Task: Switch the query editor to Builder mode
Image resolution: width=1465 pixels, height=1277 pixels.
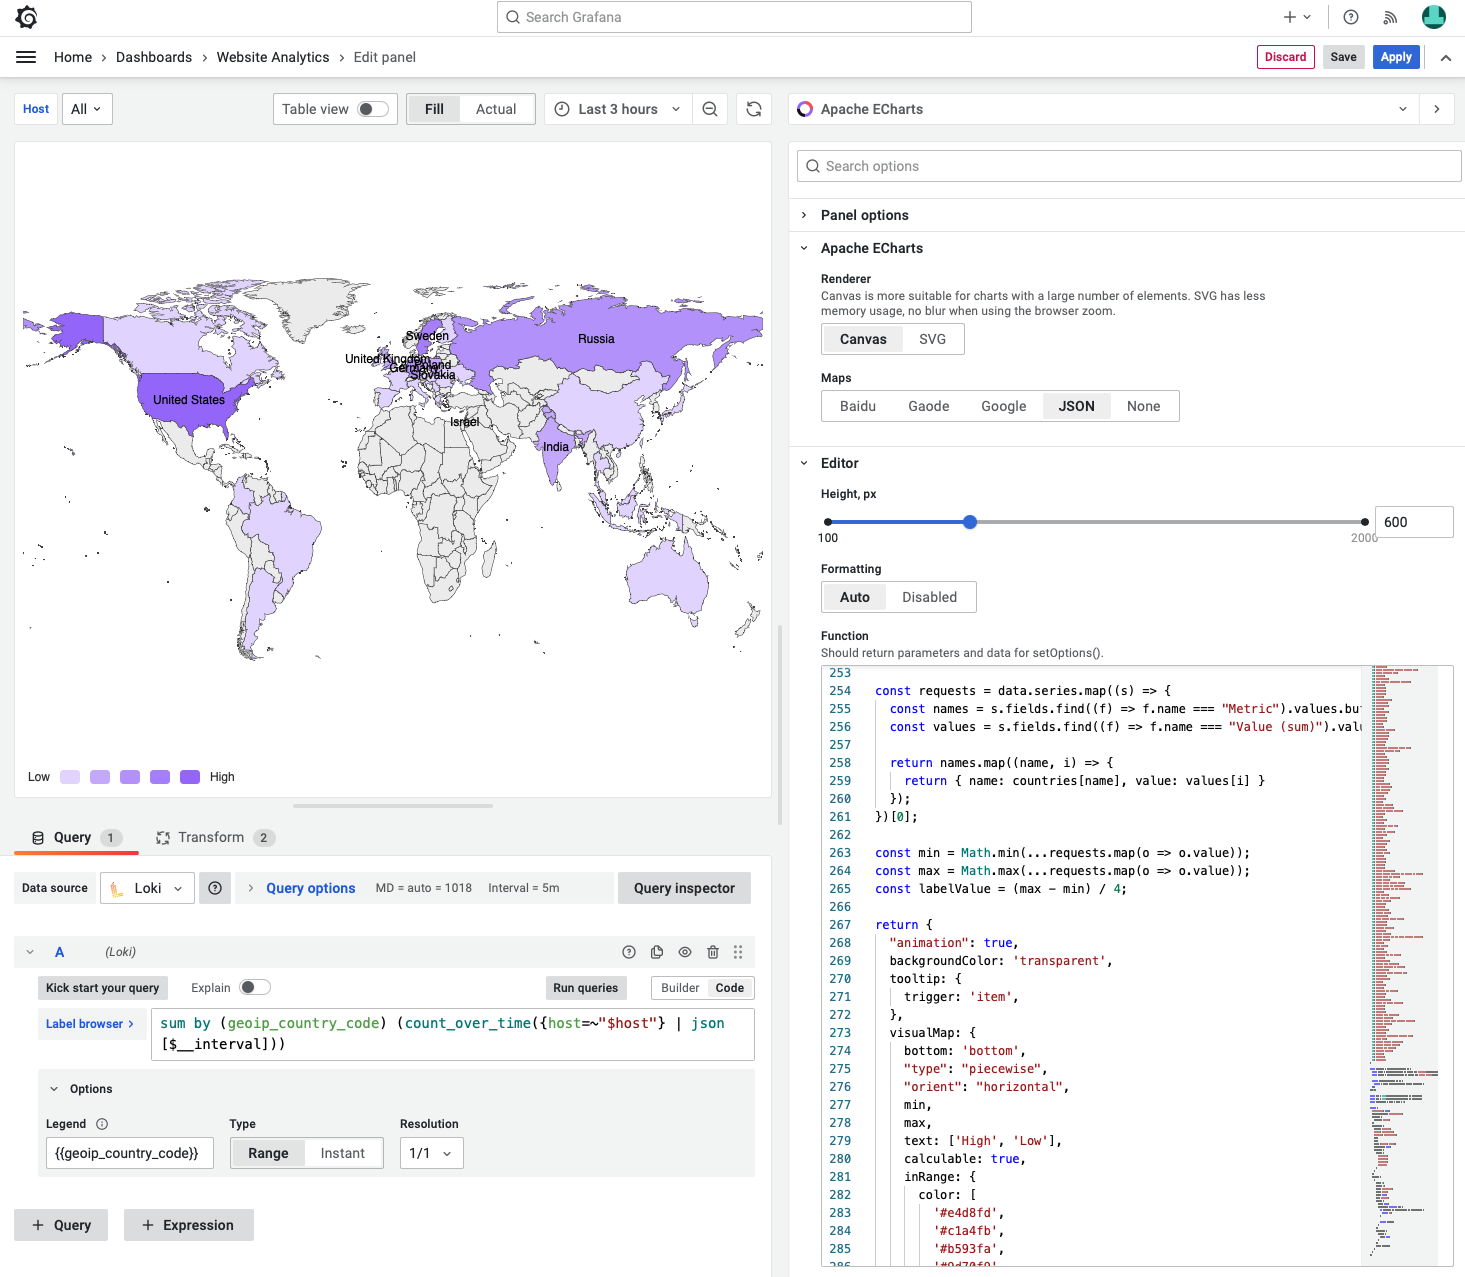Action: click(x=680, y=987)
